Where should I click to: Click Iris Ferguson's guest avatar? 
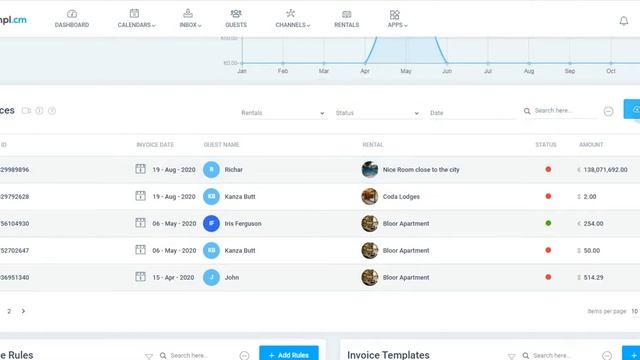[211, 223]
